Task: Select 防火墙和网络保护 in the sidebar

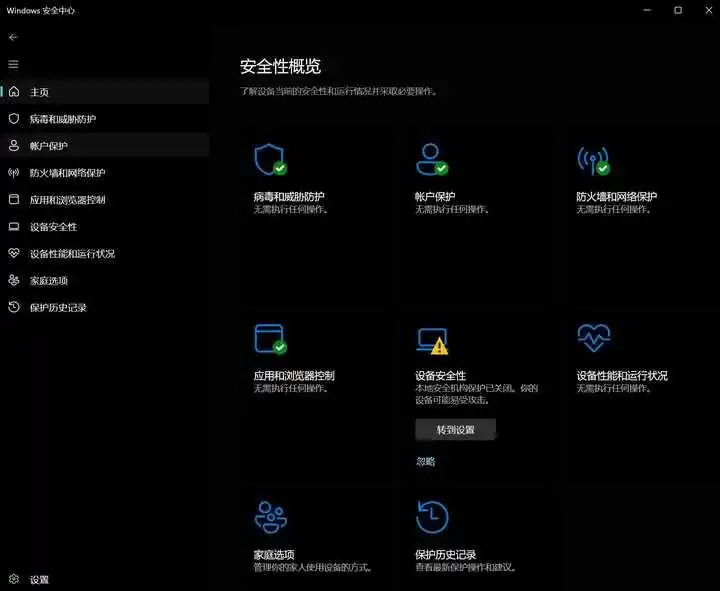Action: (x=105, y=173)
